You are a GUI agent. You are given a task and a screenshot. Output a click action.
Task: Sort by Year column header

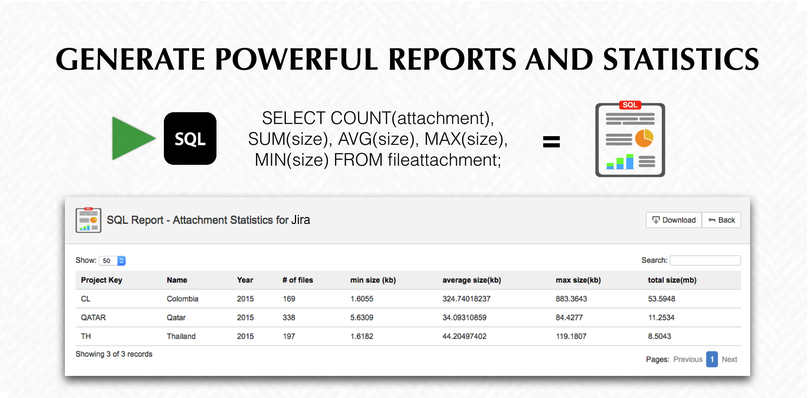(245, 280)
